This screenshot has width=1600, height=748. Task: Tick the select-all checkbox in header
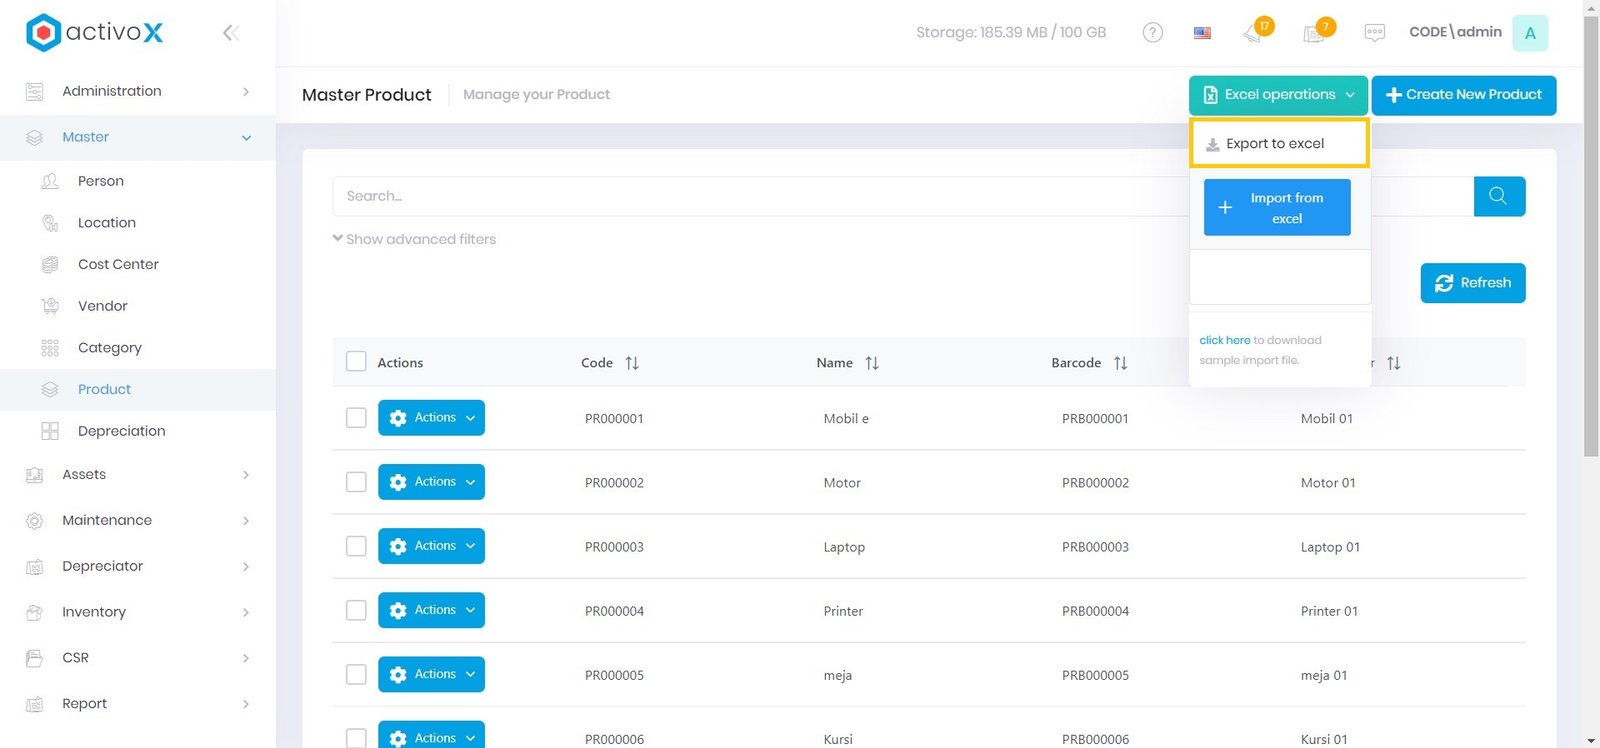pyautogui.click(x=356, y=362)
